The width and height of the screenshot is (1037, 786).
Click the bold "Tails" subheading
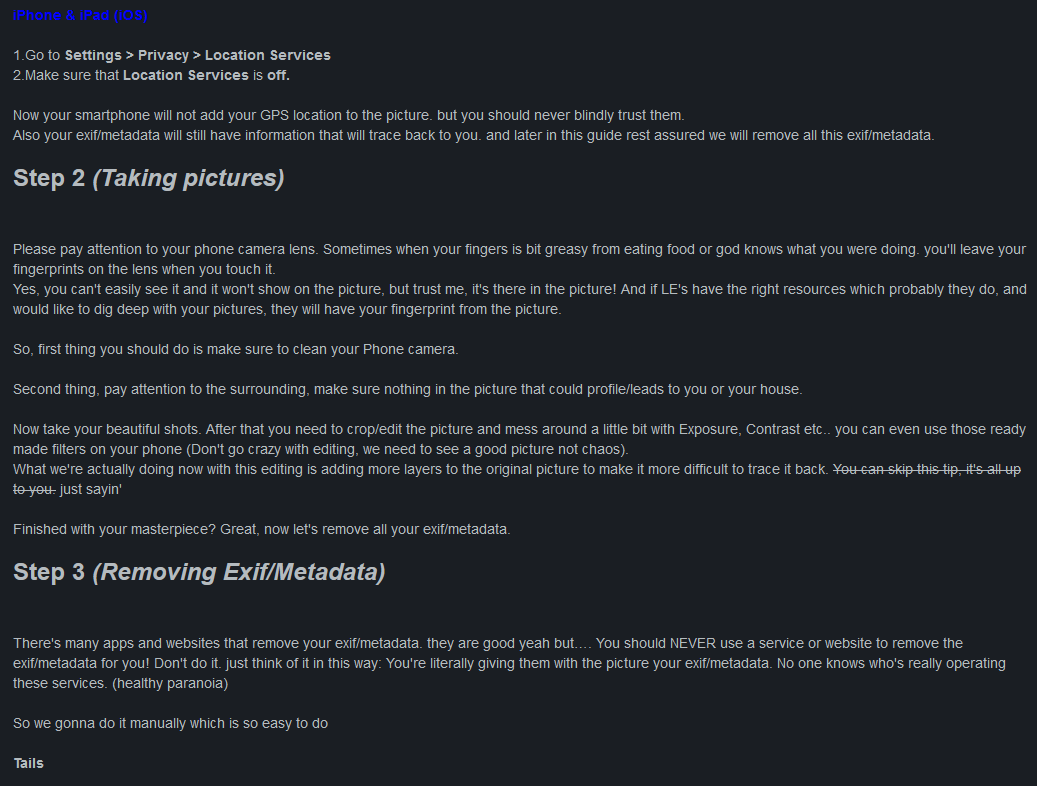click(28, 763)
